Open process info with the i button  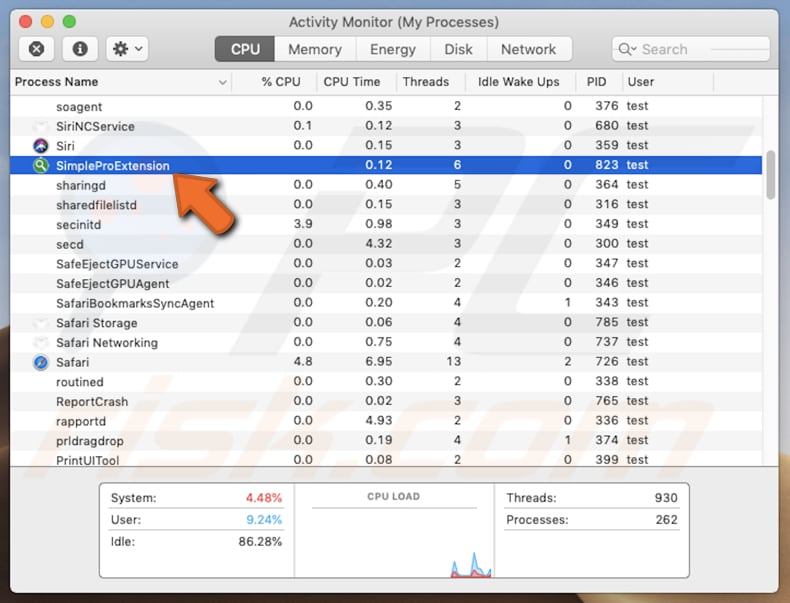point(80,49)
